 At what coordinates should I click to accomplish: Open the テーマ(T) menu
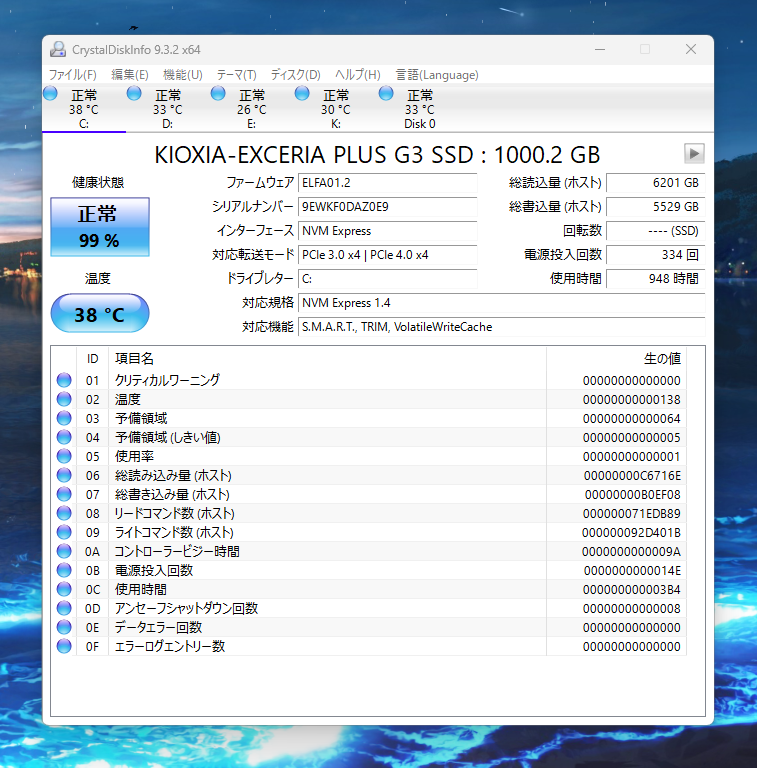(x=236, y=75)
